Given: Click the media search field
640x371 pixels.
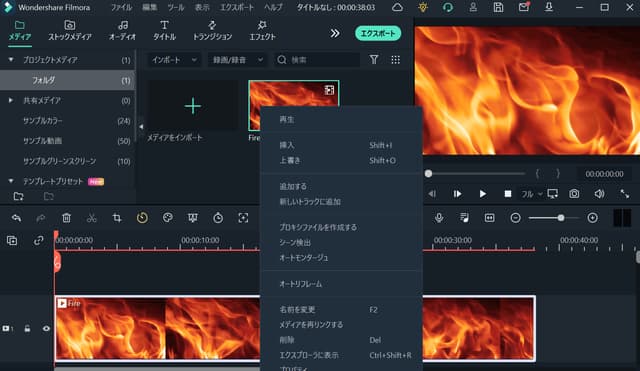Looking at the screenshot, I should (317, 60).
